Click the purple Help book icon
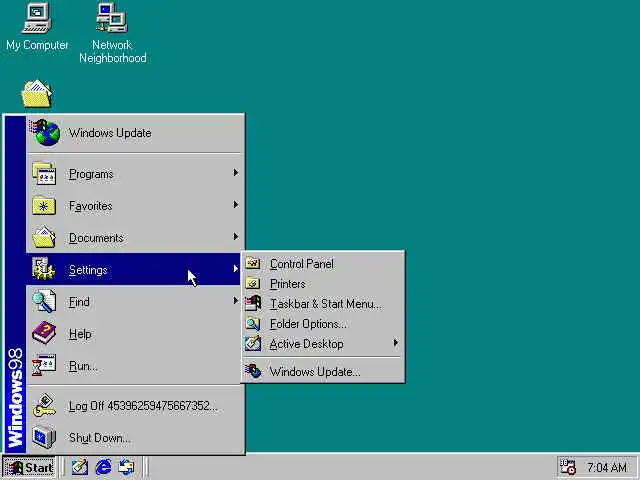640x480 pixels. pyautogui.click(x=44, y=333)
